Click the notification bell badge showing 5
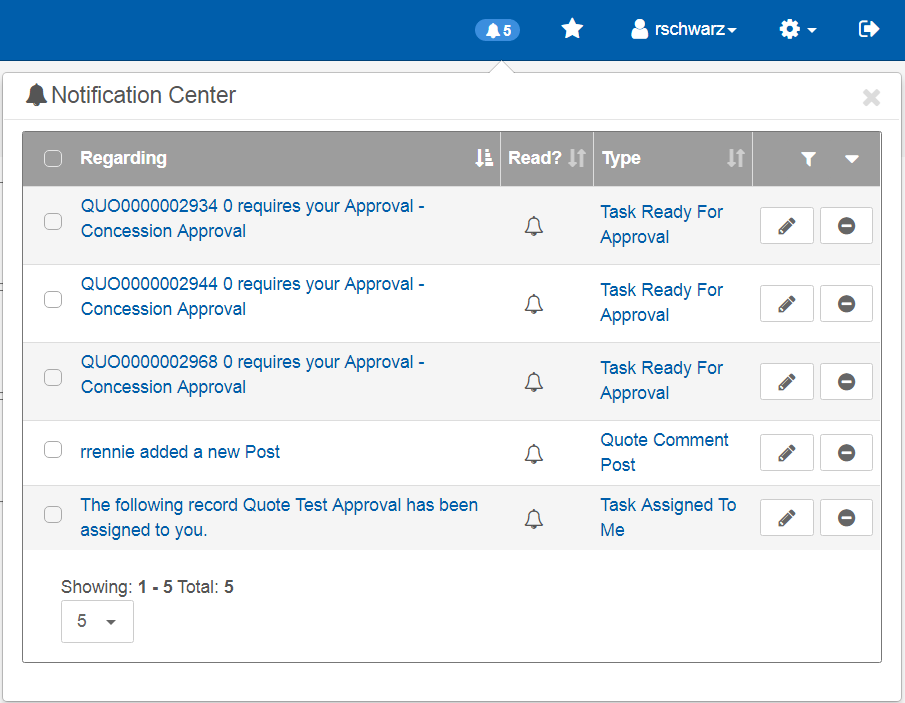The height and width of the screenshot is (703, 905). tap(497, 30)
